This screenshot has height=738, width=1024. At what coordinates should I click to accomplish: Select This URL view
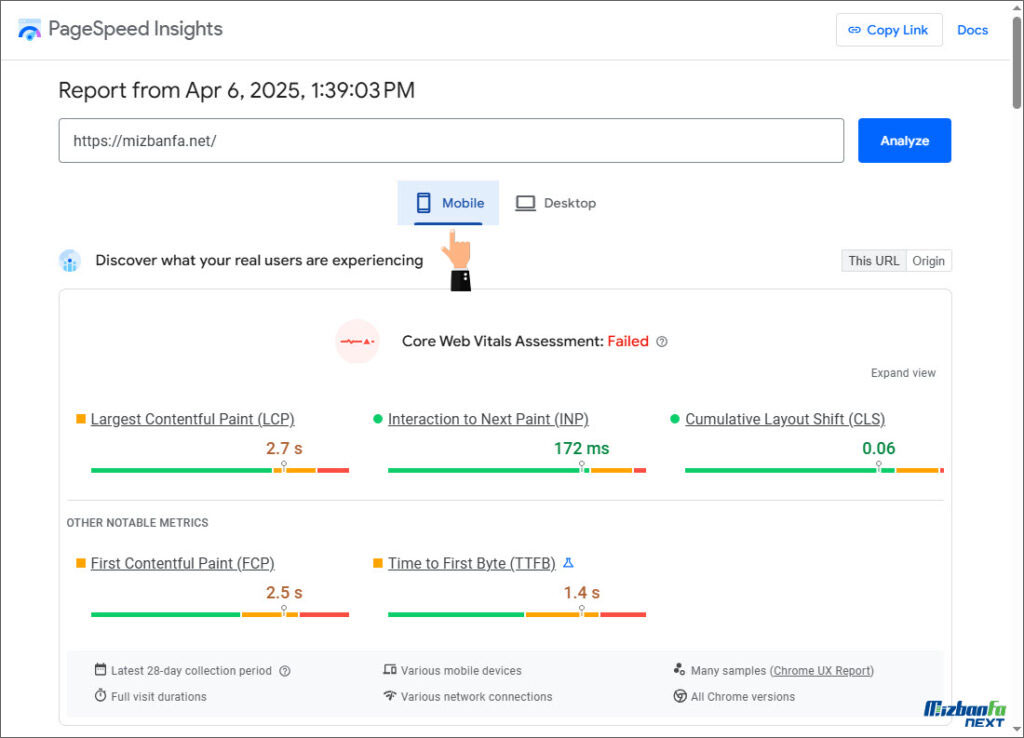(874, 261)
